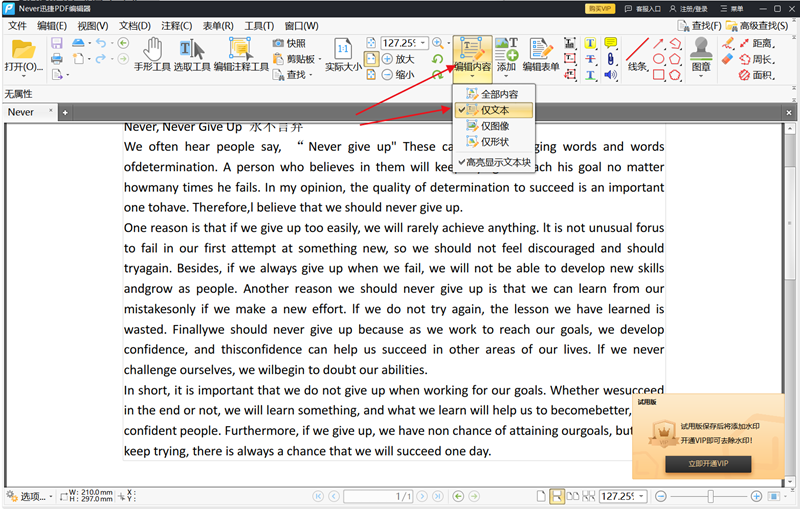
Task: Toggle the highlighted fit-page view button
Action: [371, 59]
